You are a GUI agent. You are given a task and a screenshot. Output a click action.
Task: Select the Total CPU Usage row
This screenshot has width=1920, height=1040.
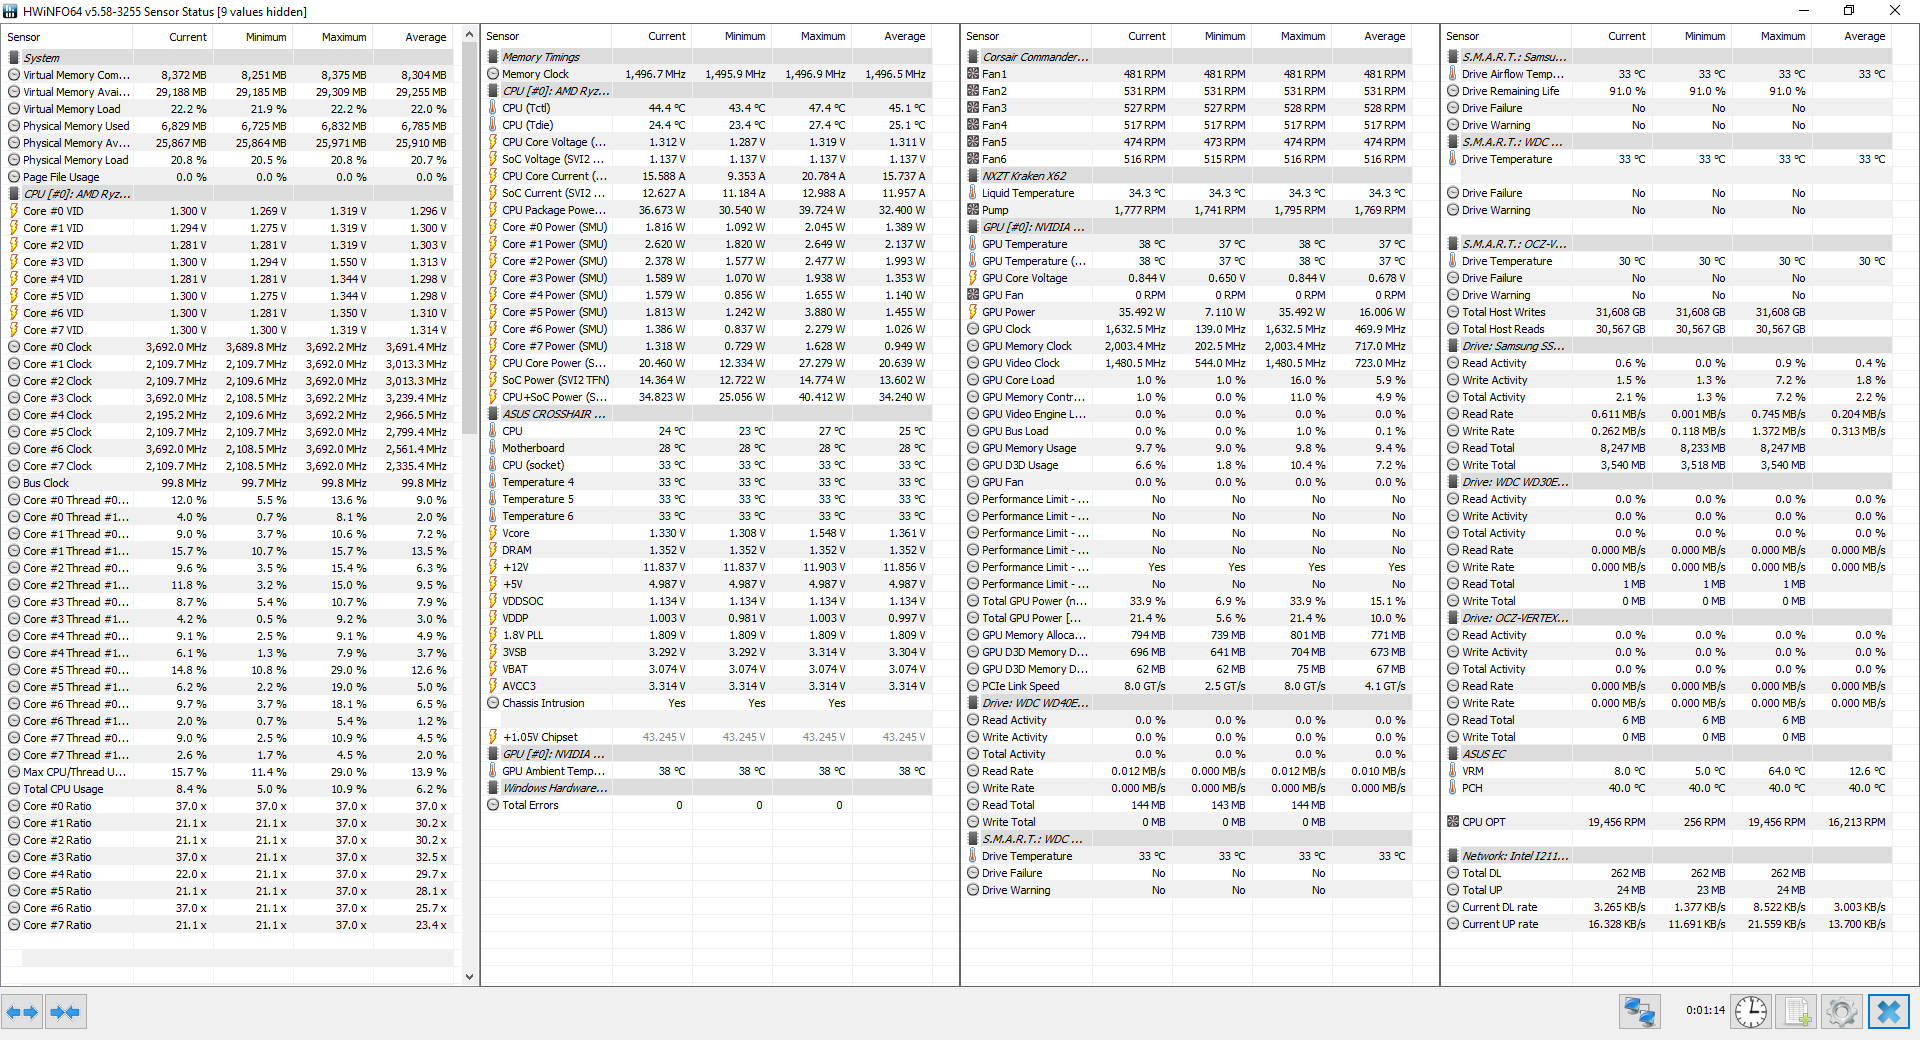(229, 789)
